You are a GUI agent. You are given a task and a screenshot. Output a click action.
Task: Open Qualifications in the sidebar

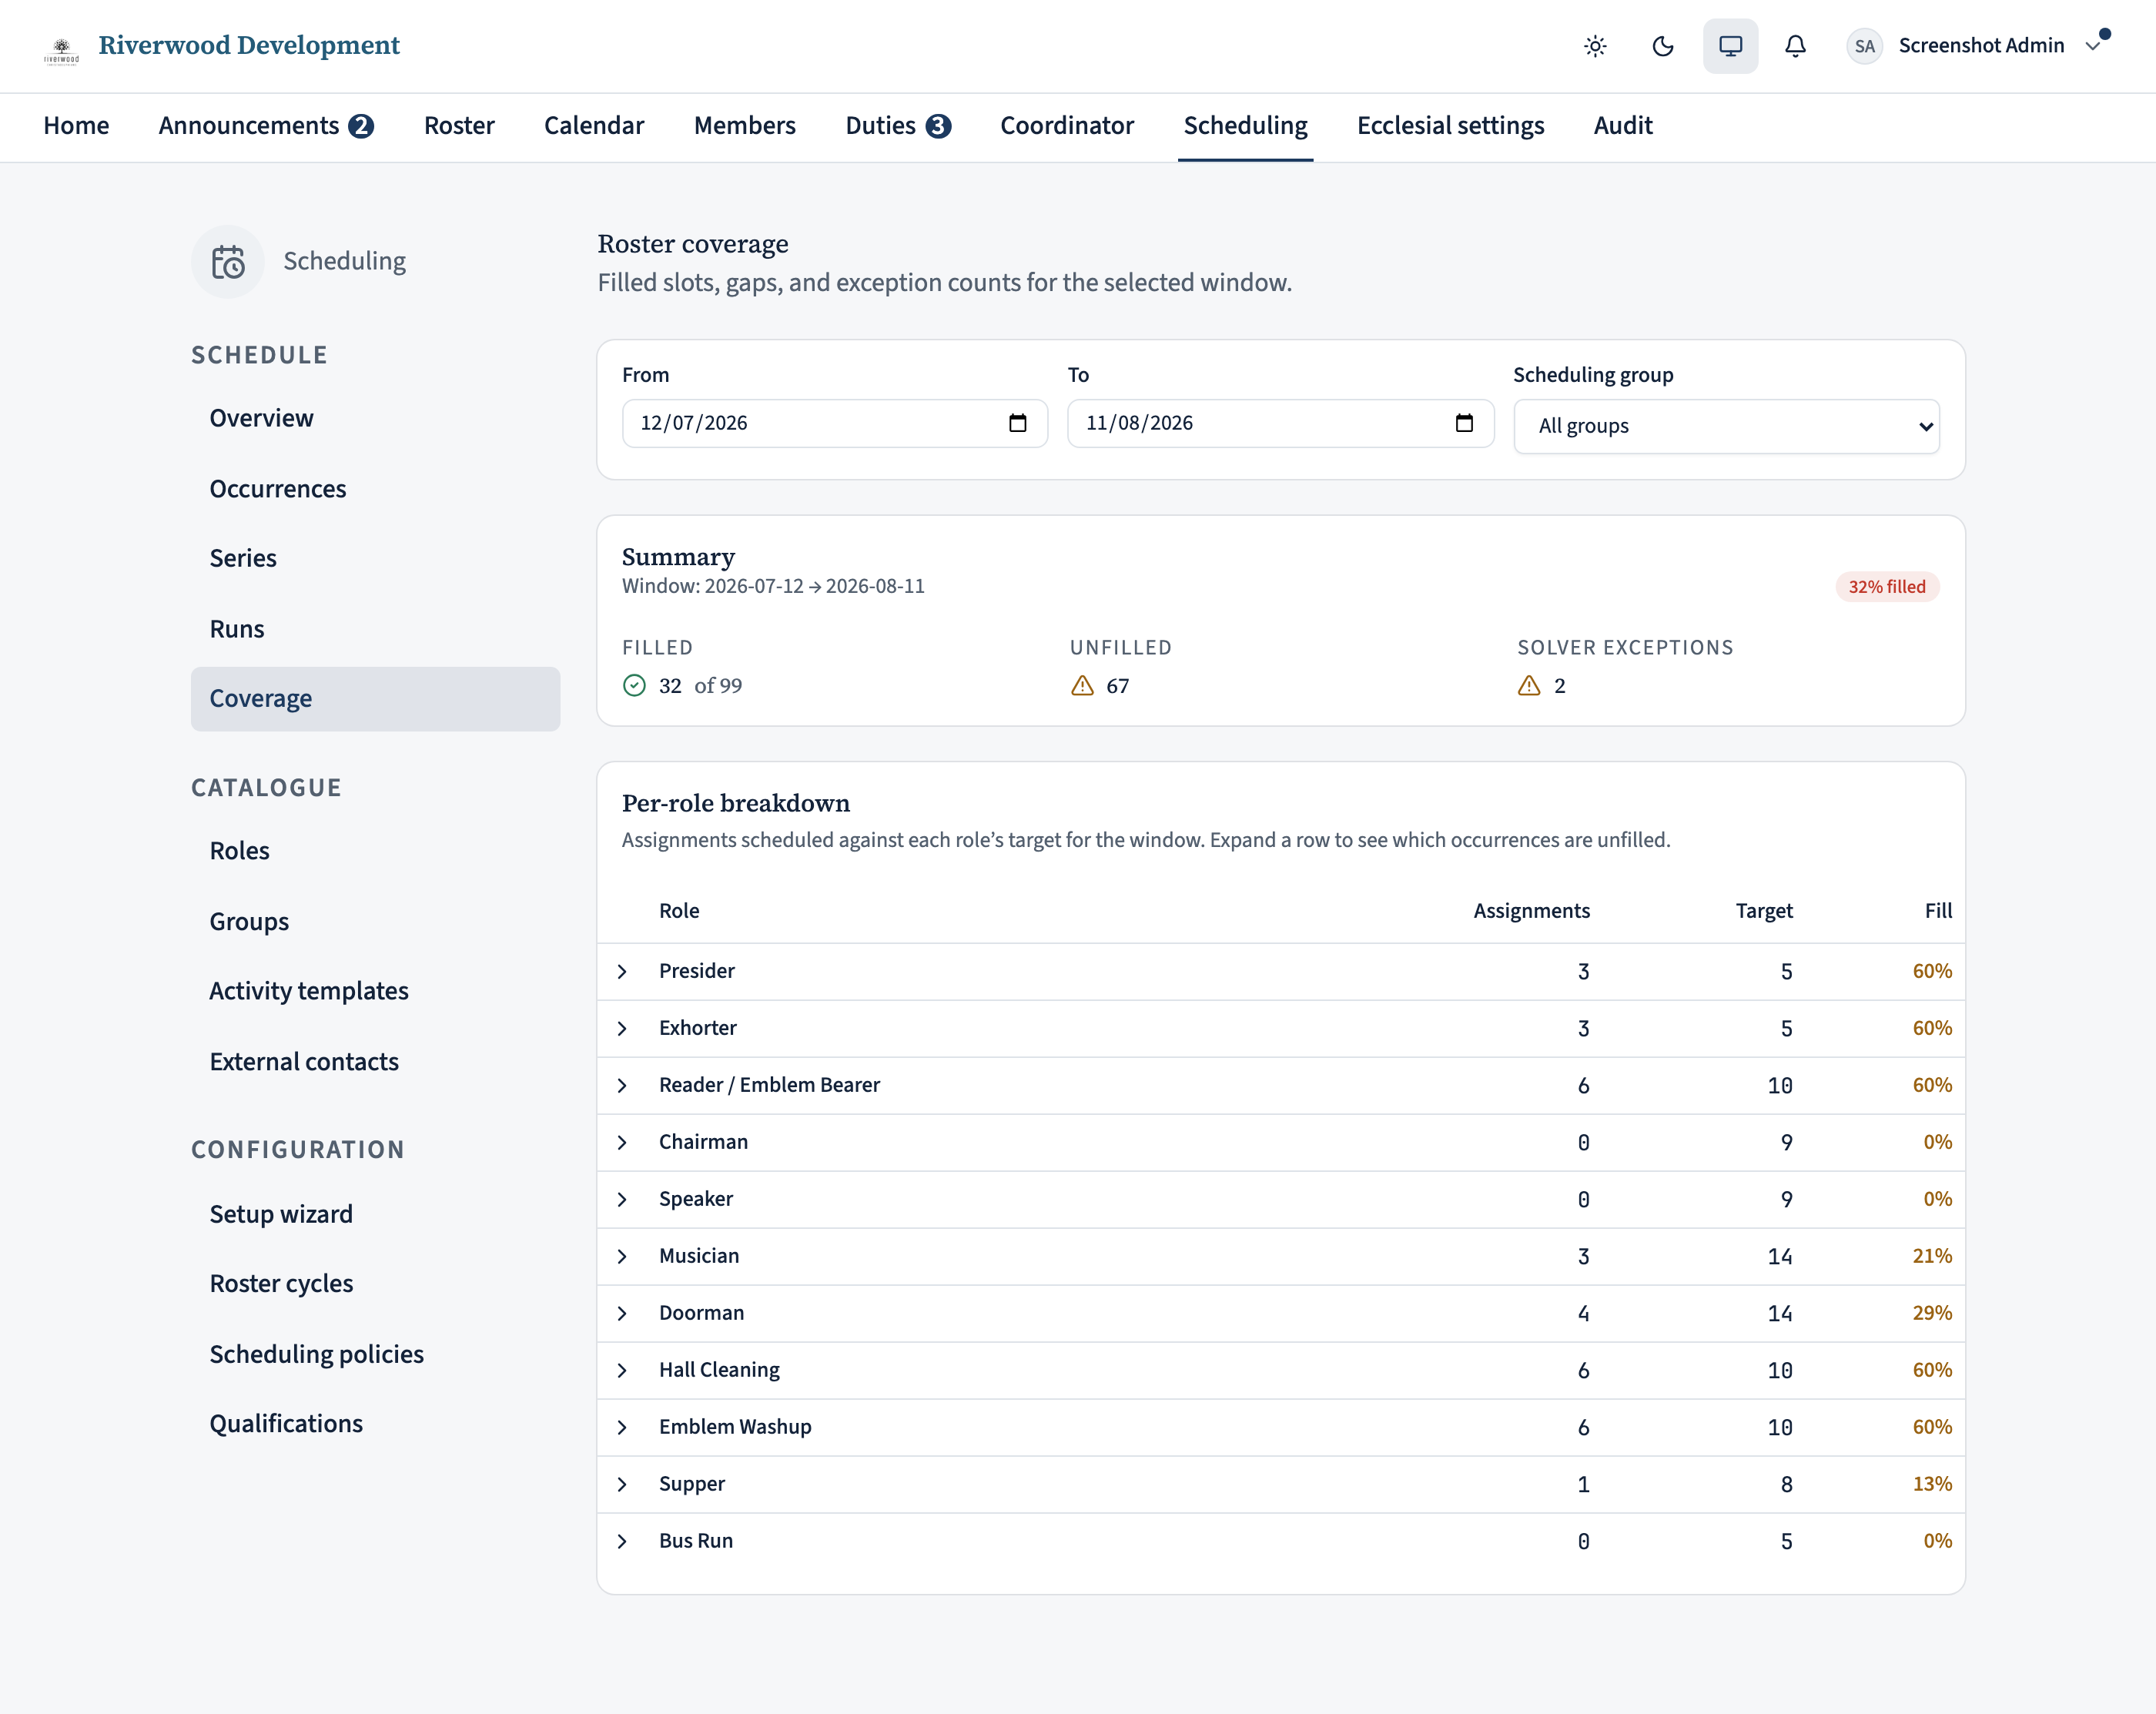tap(375, 1424)
